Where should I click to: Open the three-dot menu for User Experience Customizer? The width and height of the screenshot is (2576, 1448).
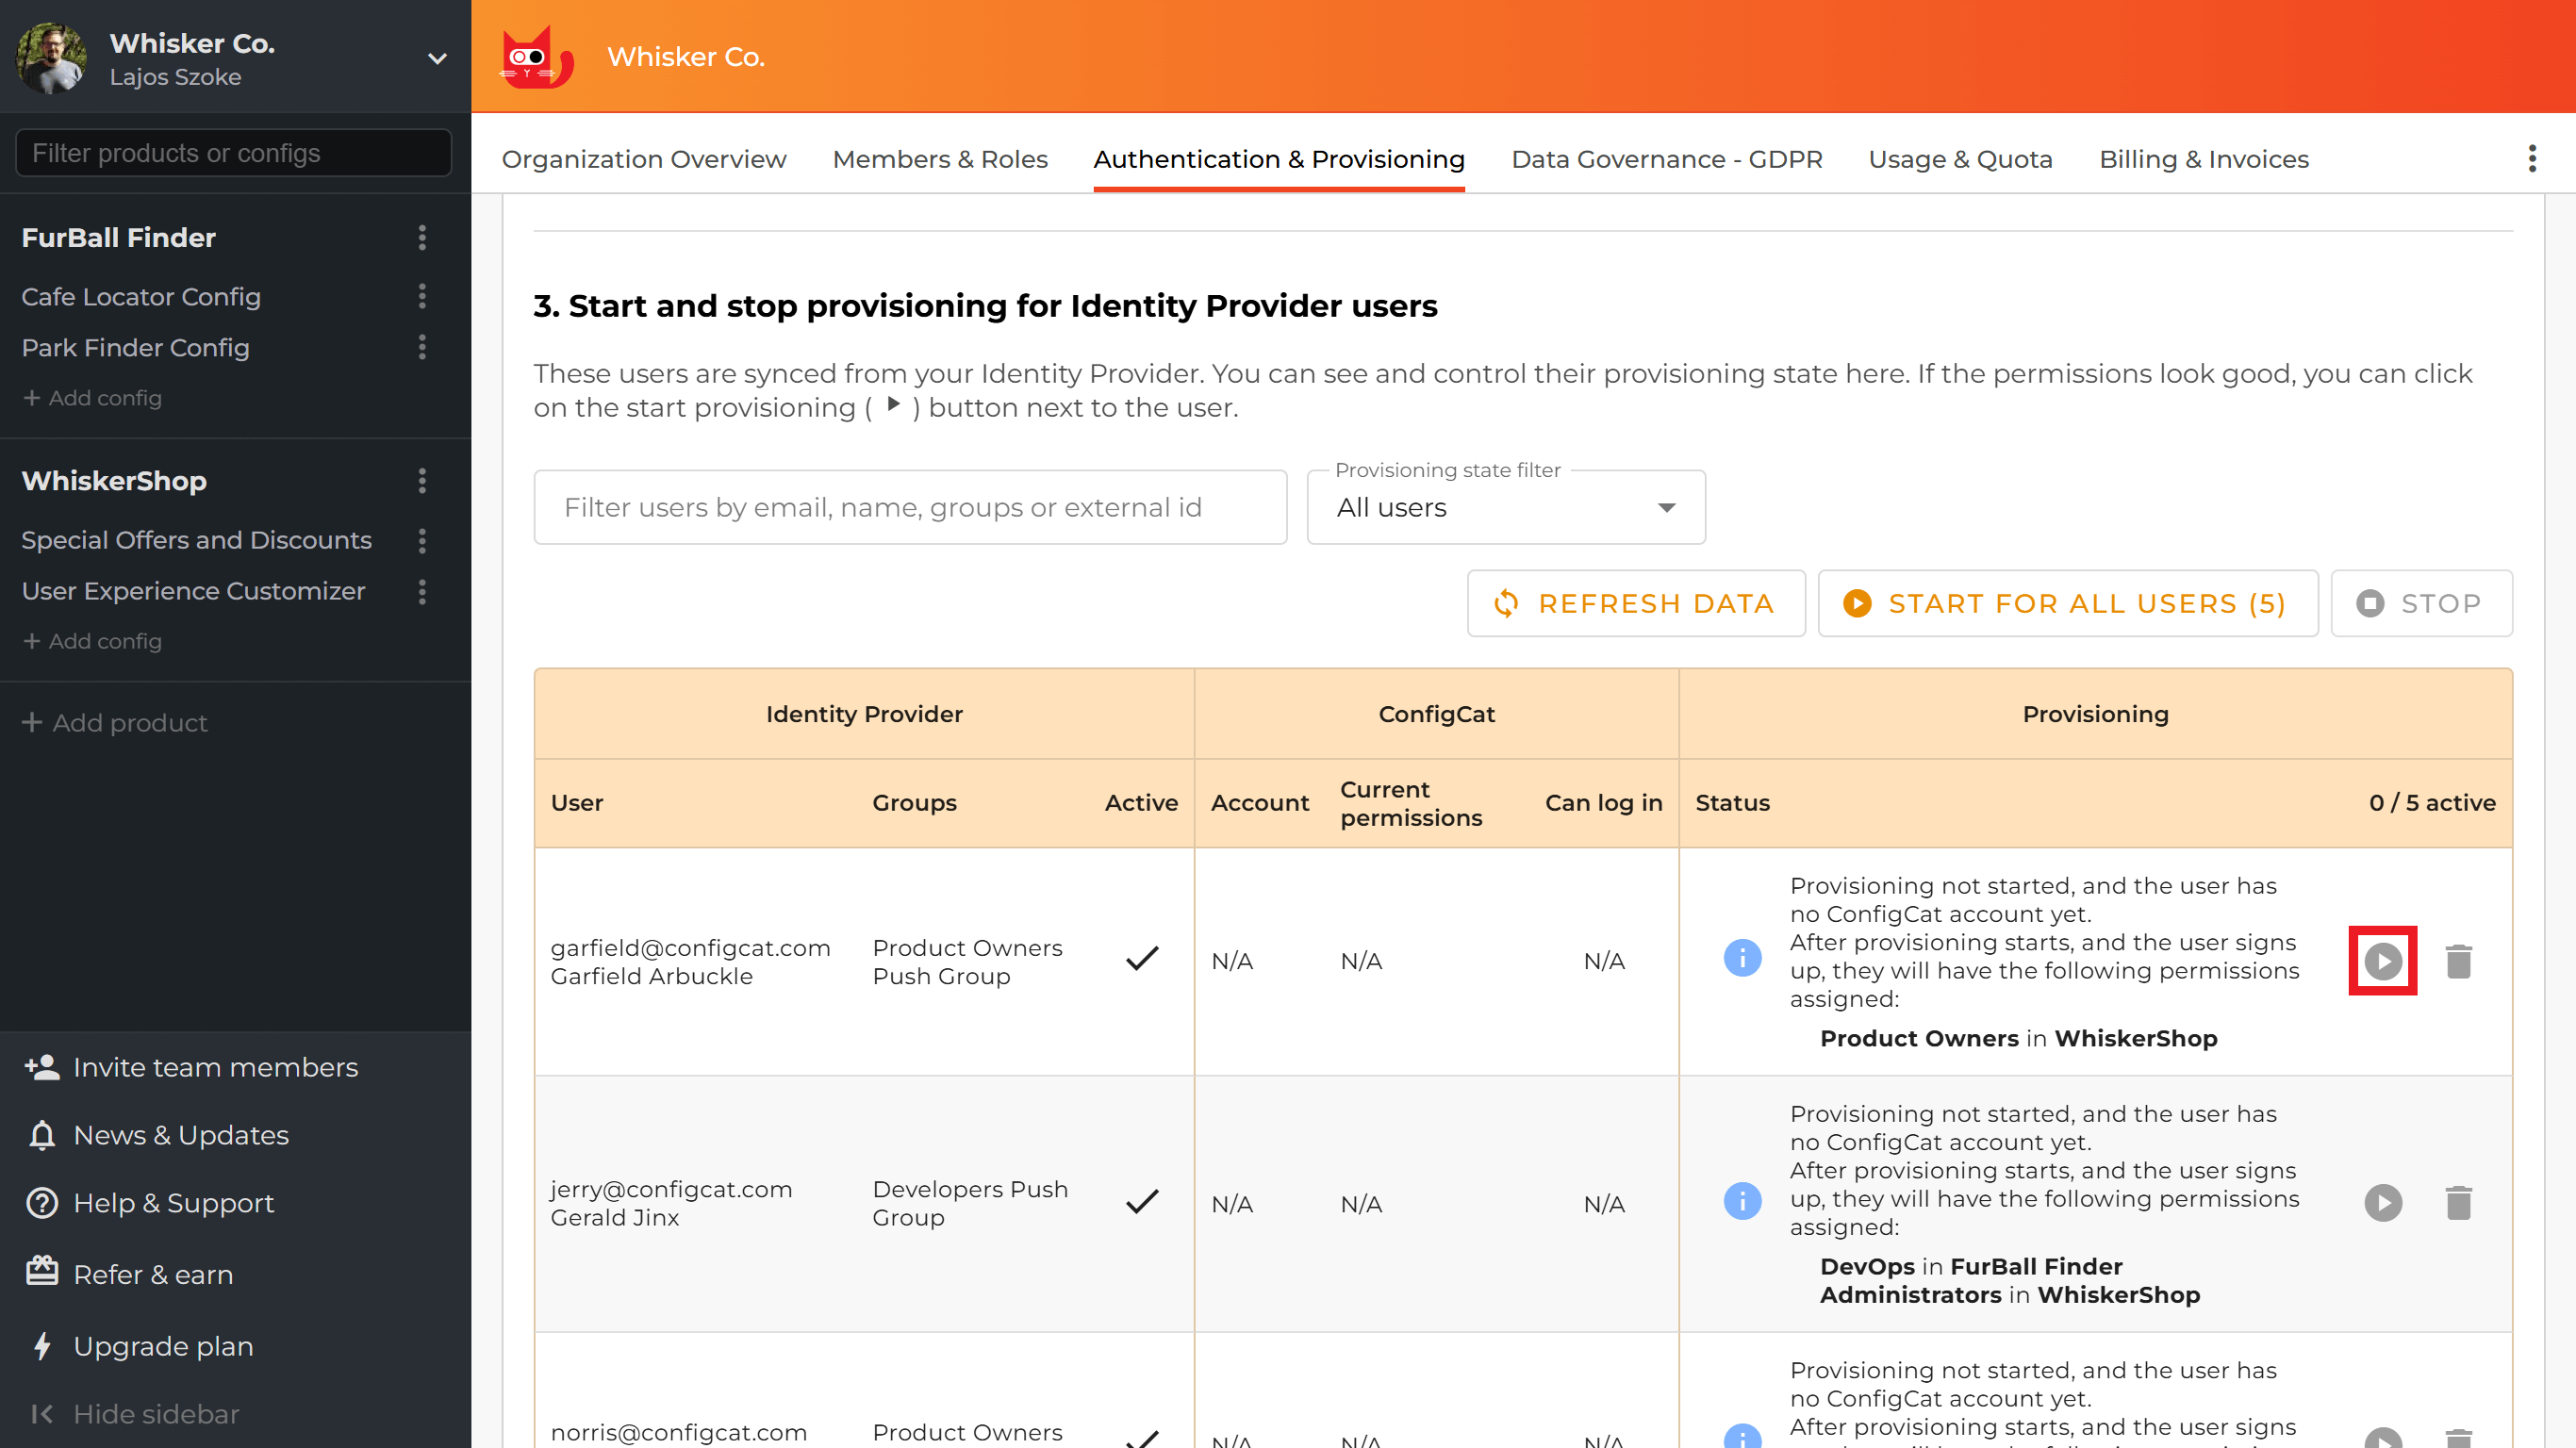pyautogui.click(x=423, y=592)
